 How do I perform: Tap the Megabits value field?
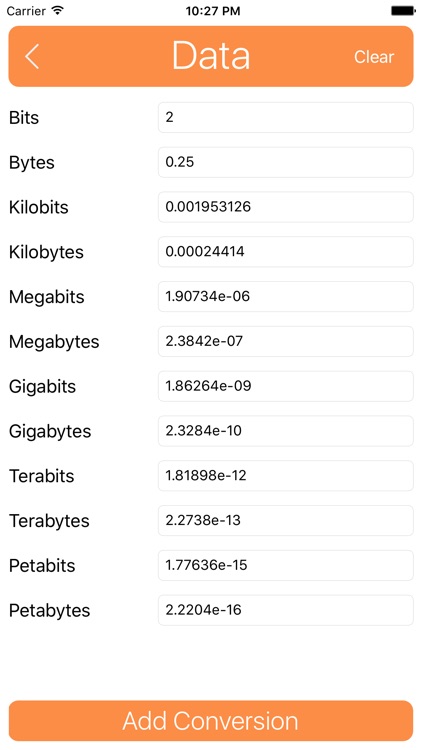286,297
